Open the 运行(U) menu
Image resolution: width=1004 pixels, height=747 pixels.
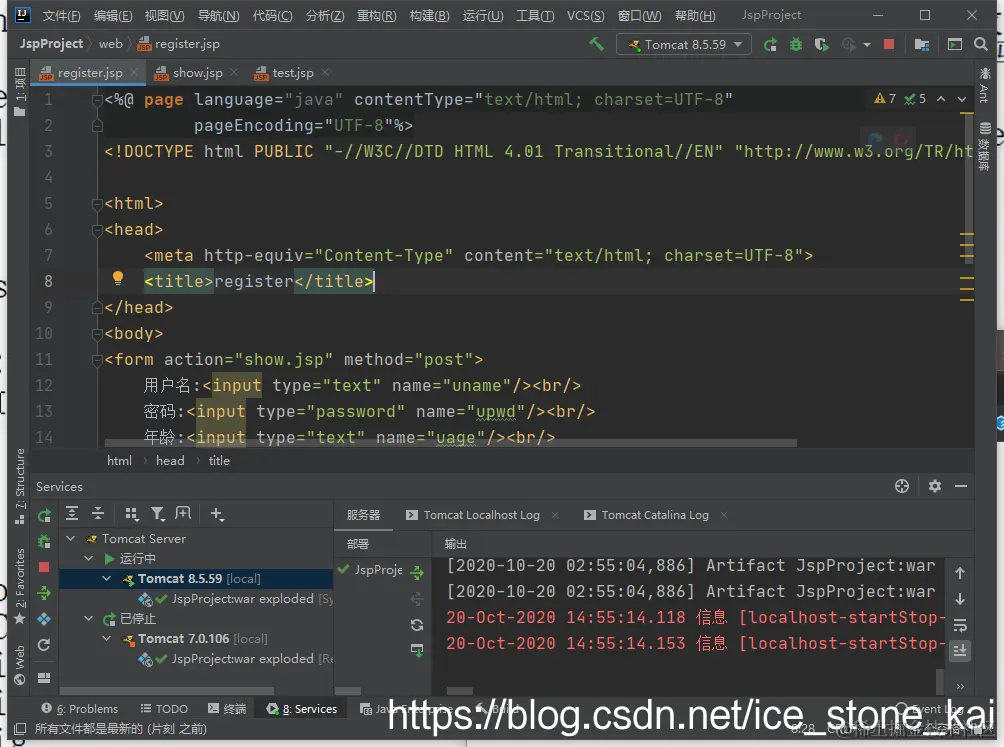pyautogui.click(x=483, y=15)
